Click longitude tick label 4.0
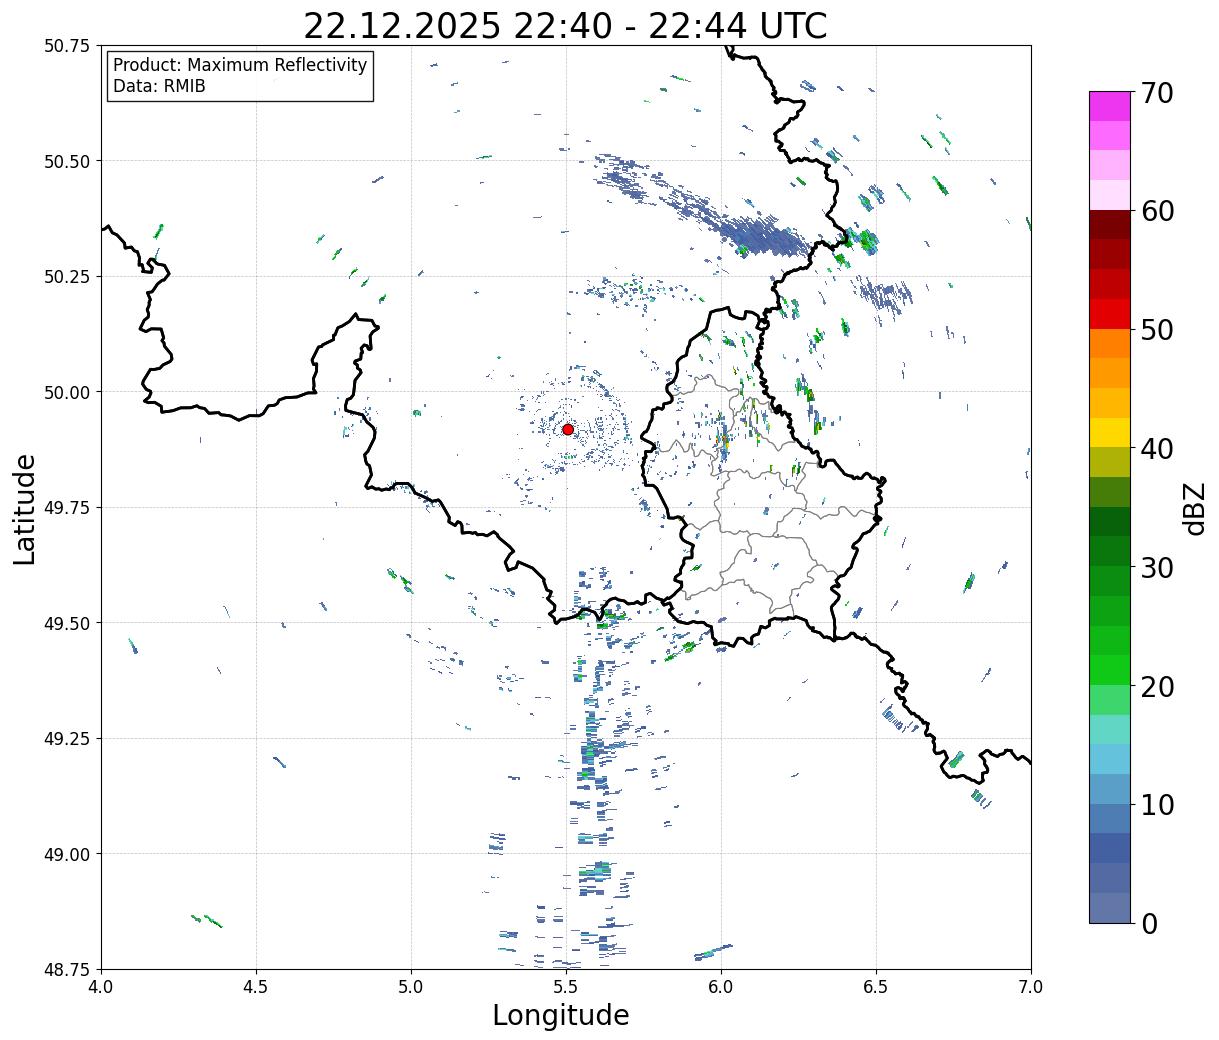This screenshot has height=1040, width=1219. [x=101, y=987]
